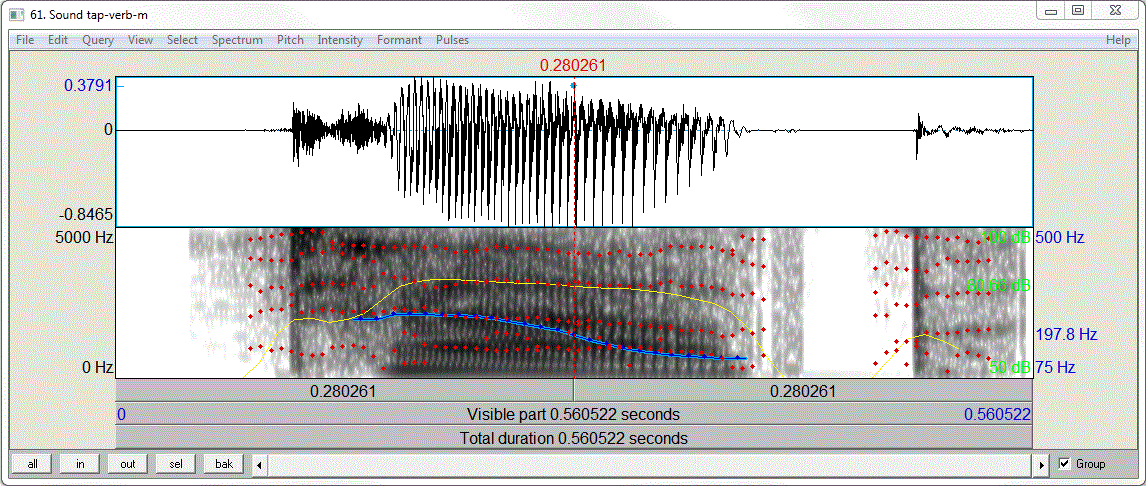
Task: Minimize the Sound tap-verb-m window
Action: [x=1052, y=11]
